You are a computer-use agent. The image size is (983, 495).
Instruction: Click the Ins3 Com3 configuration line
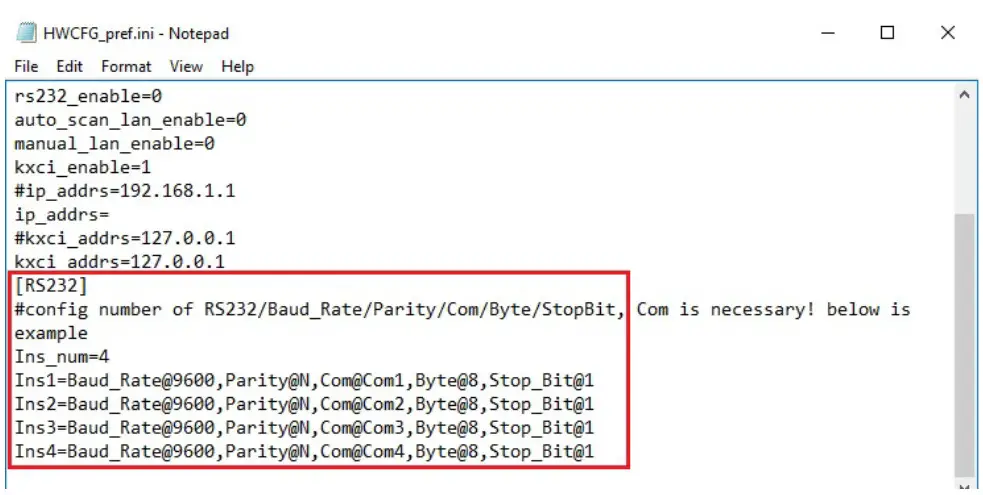tap(304, 428)
